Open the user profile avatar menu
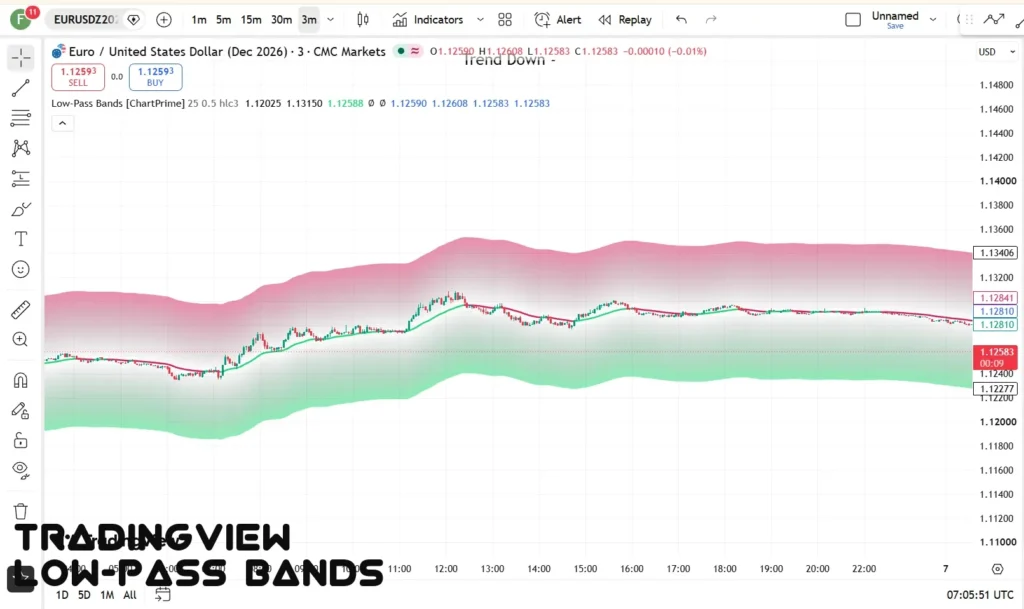This screenshot has height=609, width=1024. pos(21,20)
